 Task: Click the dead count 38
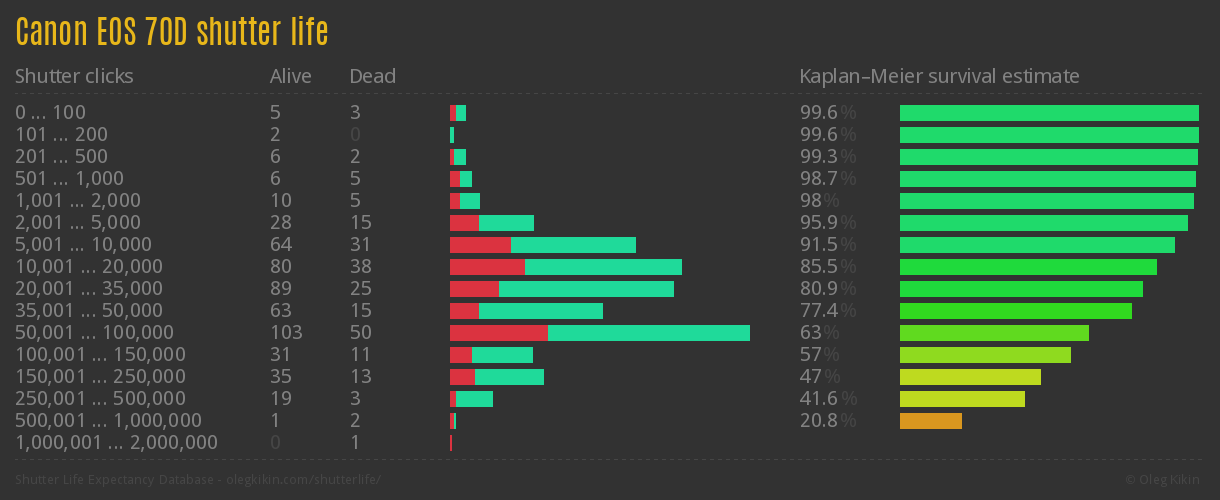(360, 266)
